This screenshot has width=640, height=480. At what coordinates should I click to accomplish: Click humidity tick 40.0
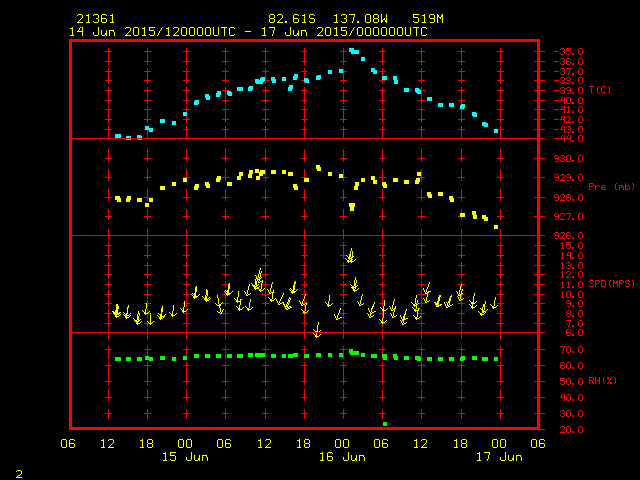pos(571,397)
